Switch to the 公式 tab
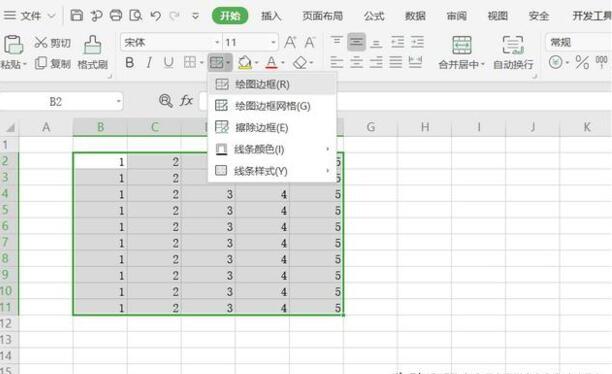Screen dimensions: 612x374 click(374, 16)
